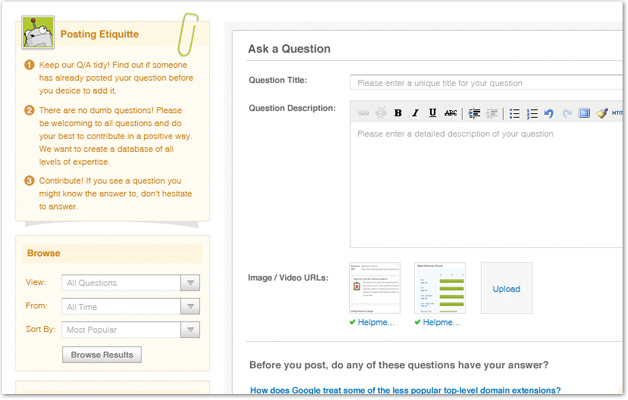
Task: Insert a bulleted list
Action: pos(515,113)
